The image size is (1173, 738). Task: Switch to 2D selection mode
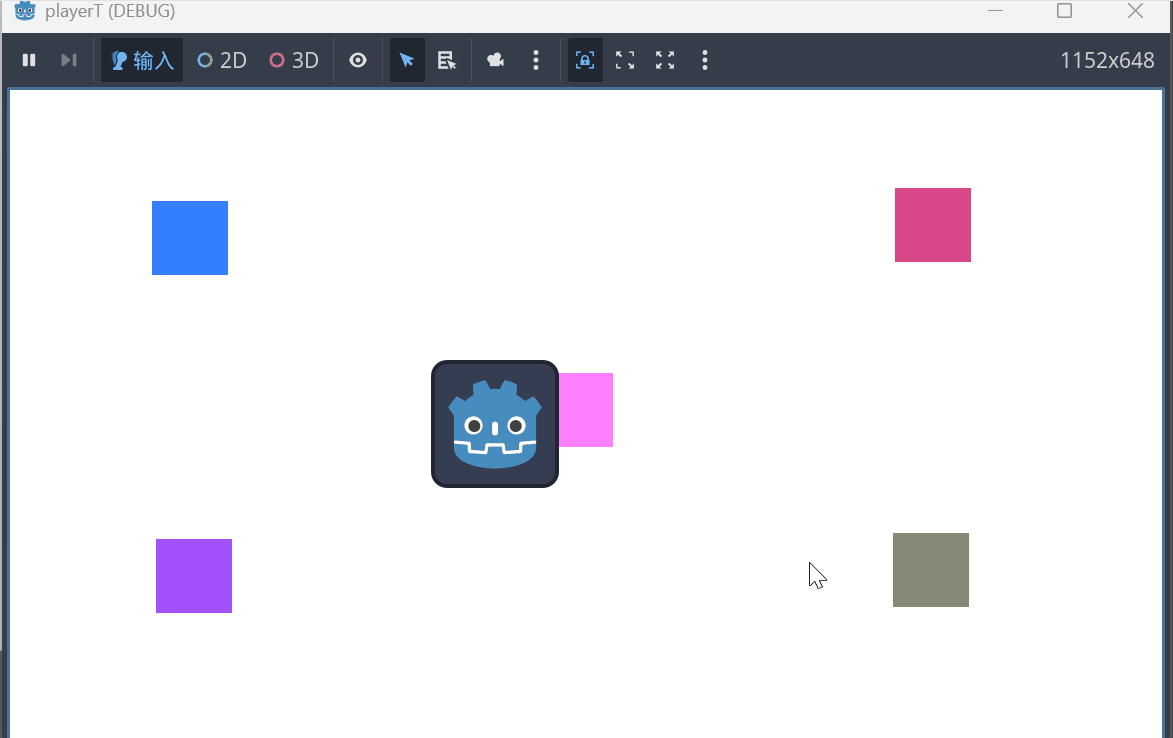pos(221,60)
